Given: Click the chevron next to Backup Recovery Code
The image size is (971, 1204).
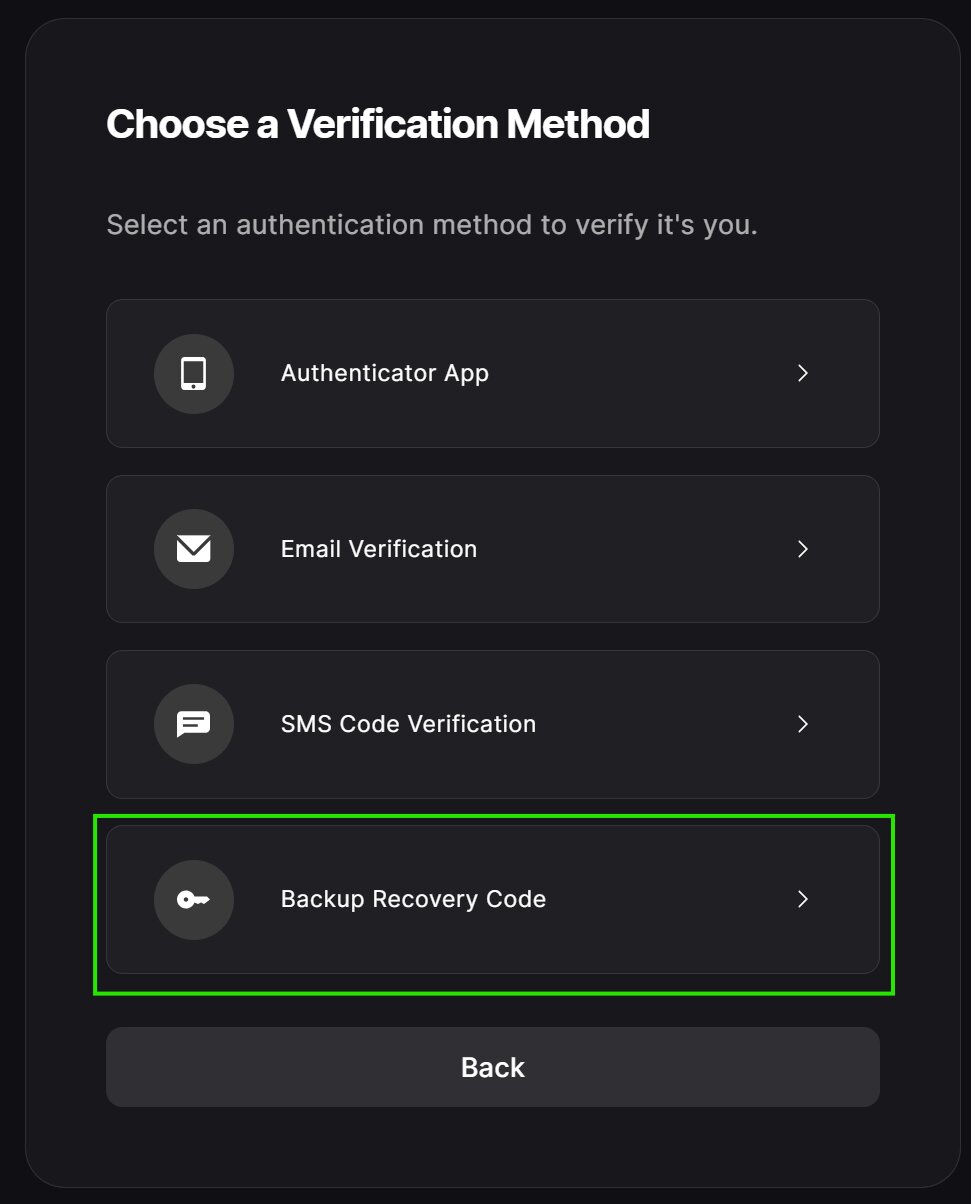Looking at the screenshot, I should pos(802,900).
